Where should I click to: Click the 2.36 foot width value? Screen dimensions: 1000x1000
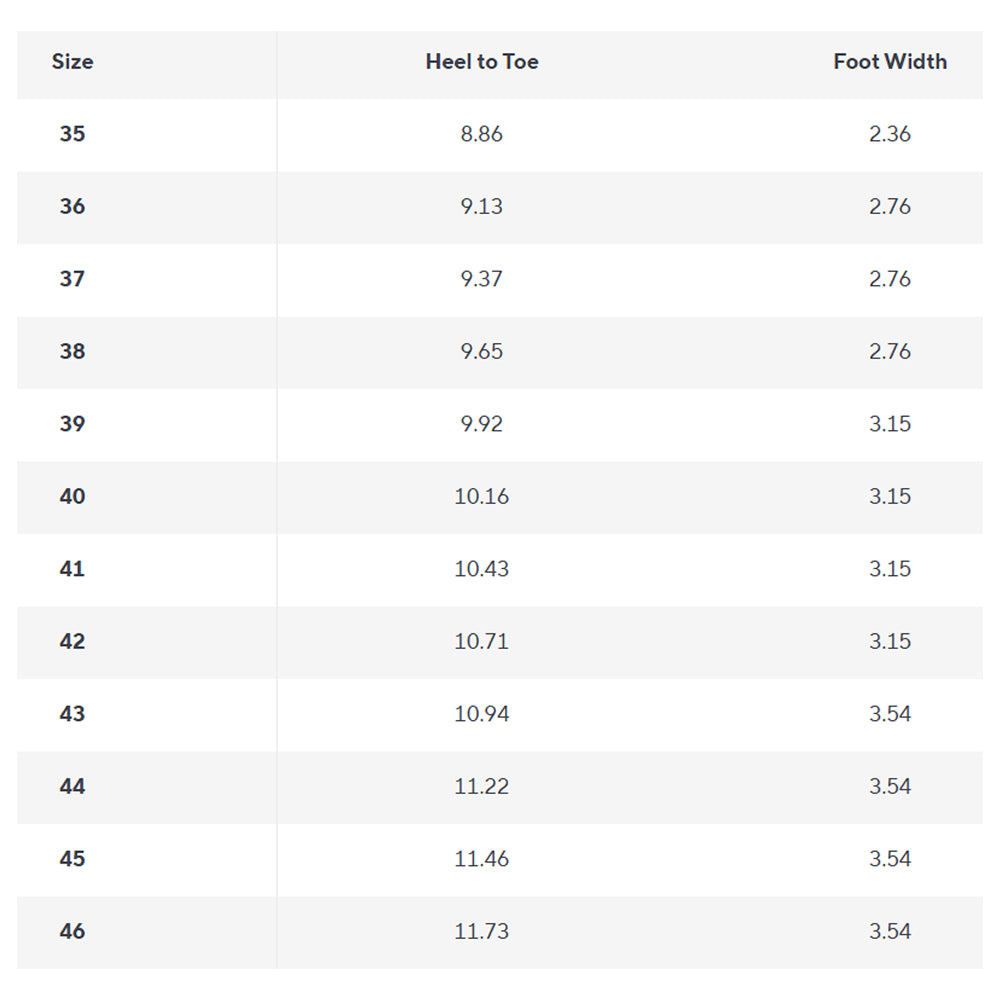point(890,134)
